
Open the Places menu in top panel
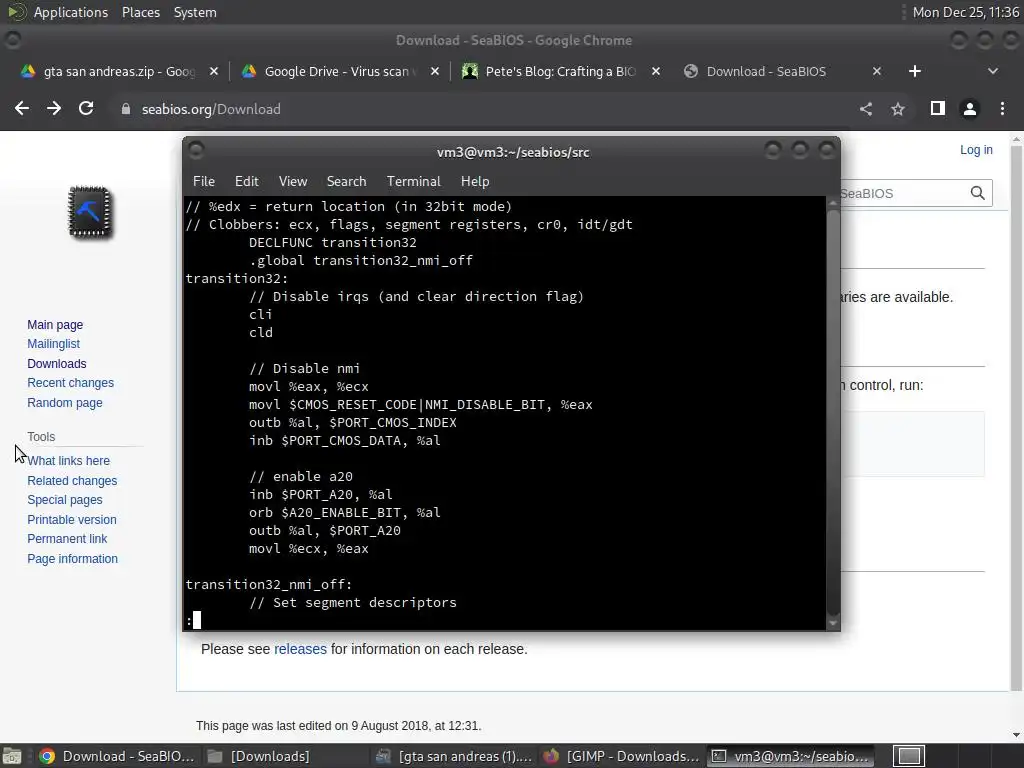pyautogui.click(x=140, y=12)
